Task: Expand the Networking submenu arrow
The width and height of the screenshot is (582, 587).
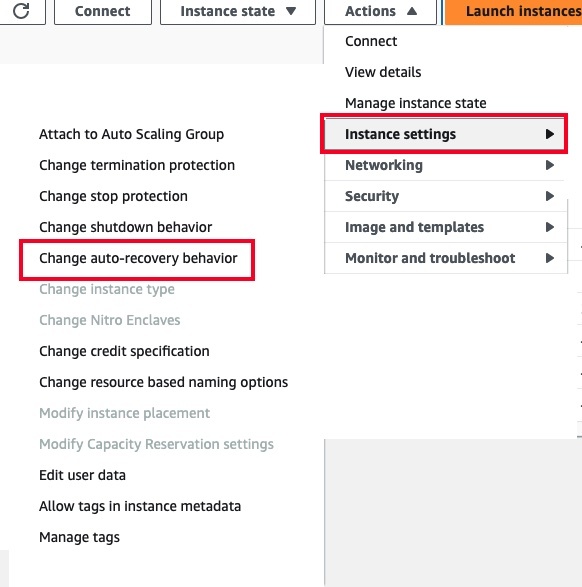Action: [549, 165]
